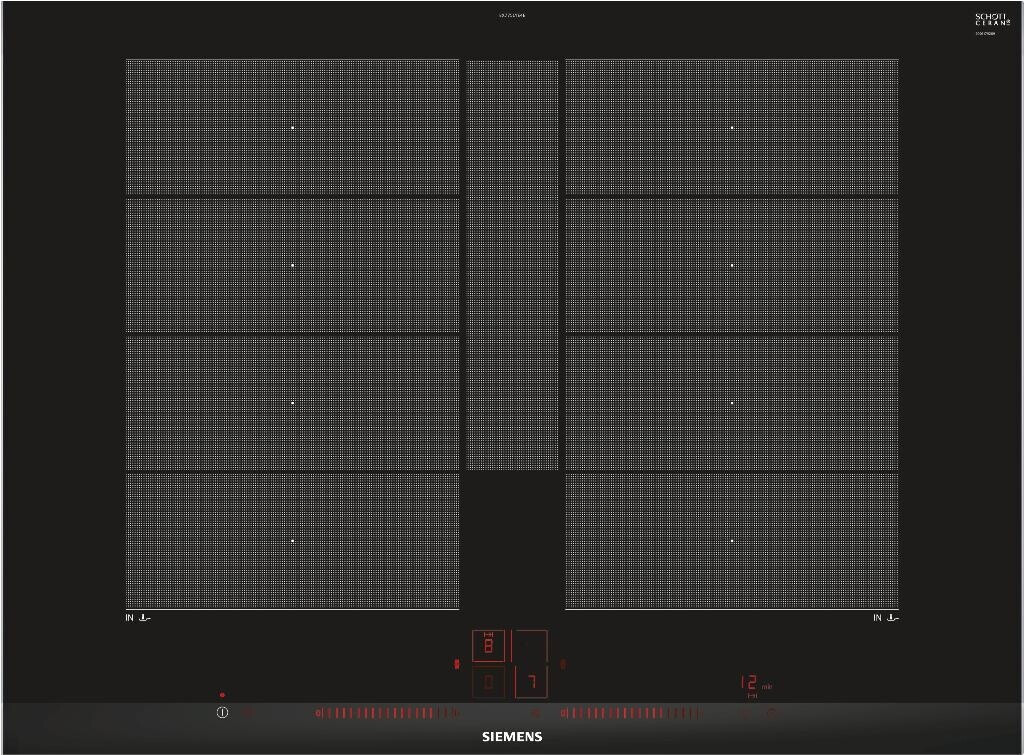Touch the bottom-left cooking zone
1024x755 pixels.
pyautogui.click(x=292, y=541)
